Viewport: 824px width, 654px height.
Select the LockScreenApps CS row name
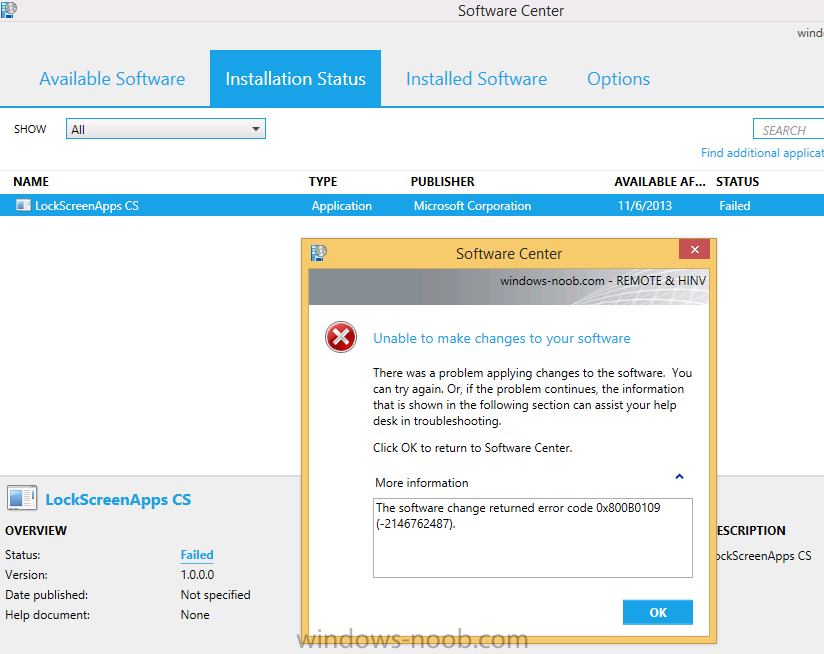(87, 206)
